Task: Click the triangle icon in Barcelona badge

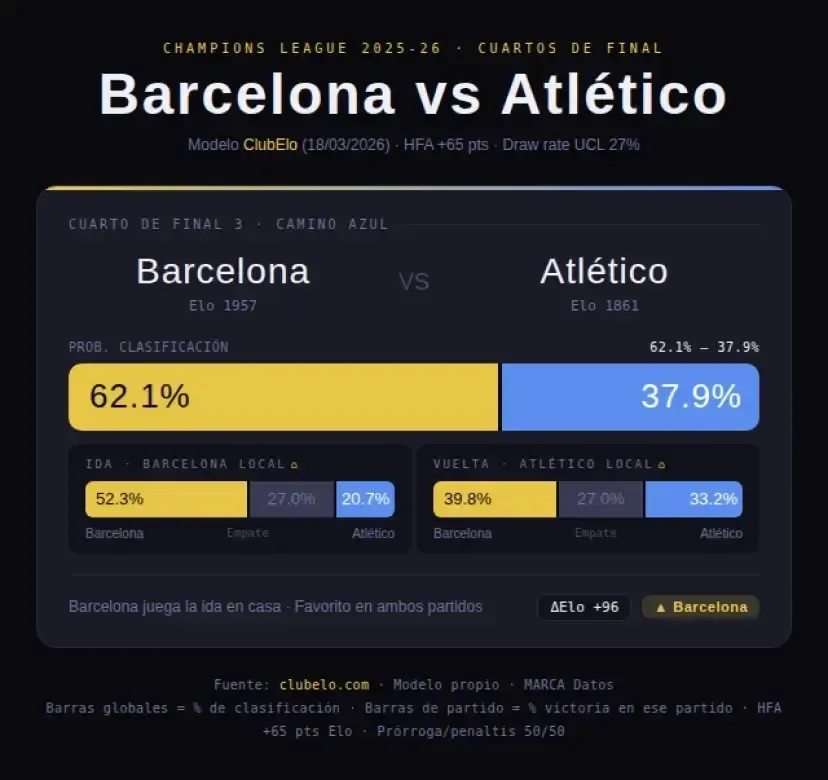Action: tap(660, 607)
